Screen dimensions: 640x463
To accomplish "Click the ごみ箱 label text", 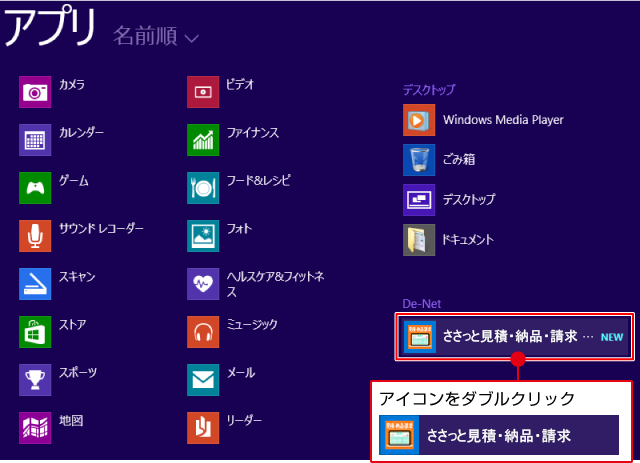I will click(459, 160).
